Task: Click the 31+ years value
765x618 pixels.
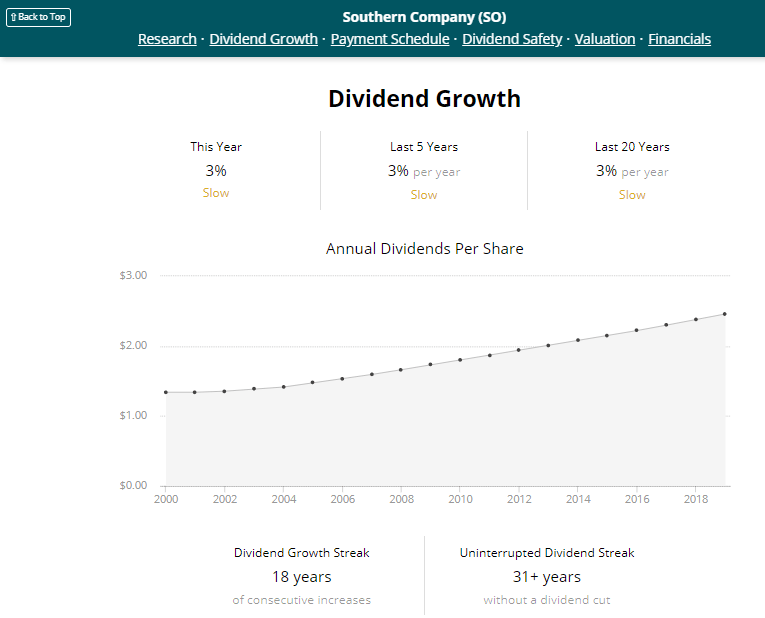Action: pyautogui.click(x=547, y=577)
